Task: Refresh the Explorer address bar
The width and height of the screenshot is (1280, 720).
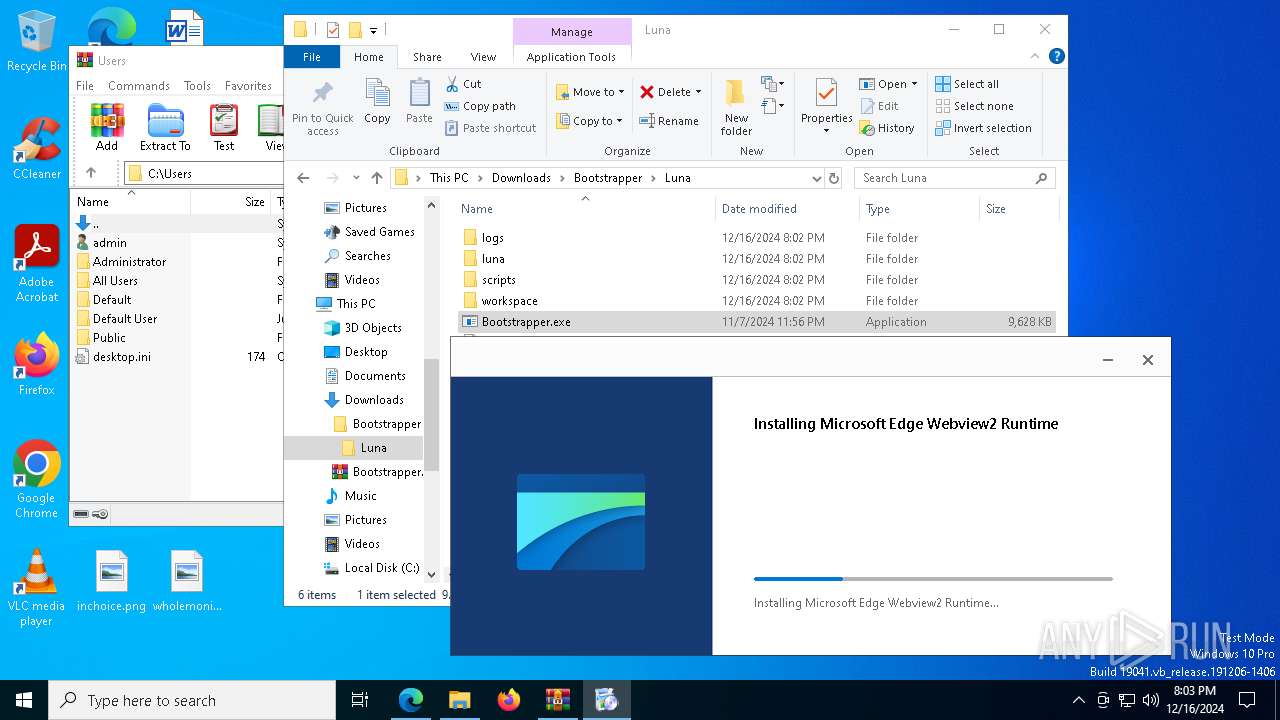Action: (x=834, y=178)
